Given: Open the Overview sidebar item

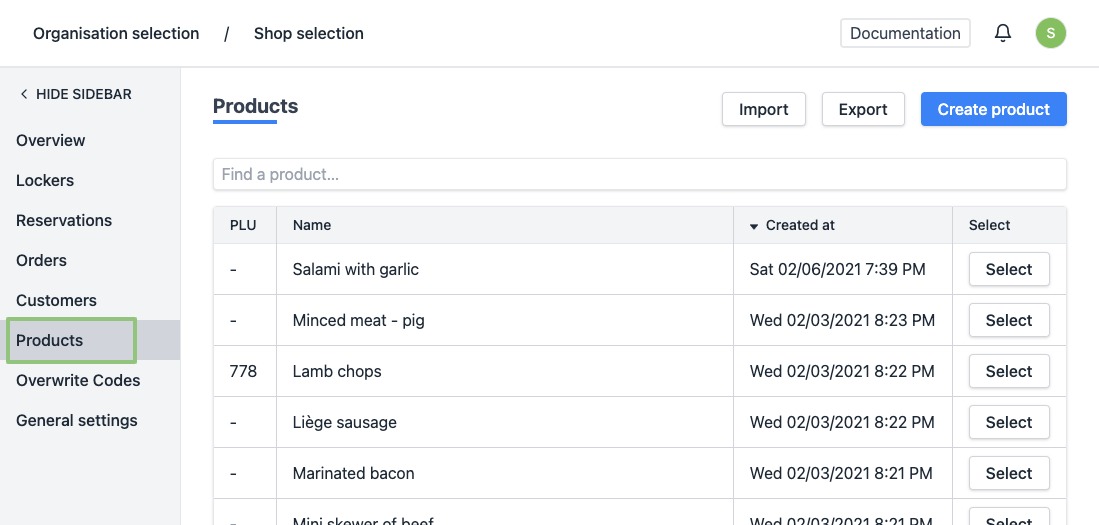Looking at the screenshot, I should point(51,140).
